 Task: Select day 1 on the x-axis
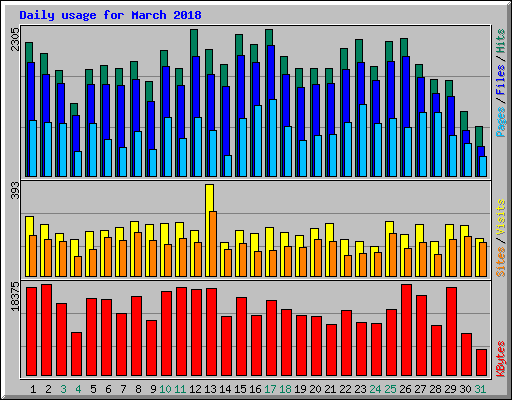pyautogui.click(x=33, y=389)
